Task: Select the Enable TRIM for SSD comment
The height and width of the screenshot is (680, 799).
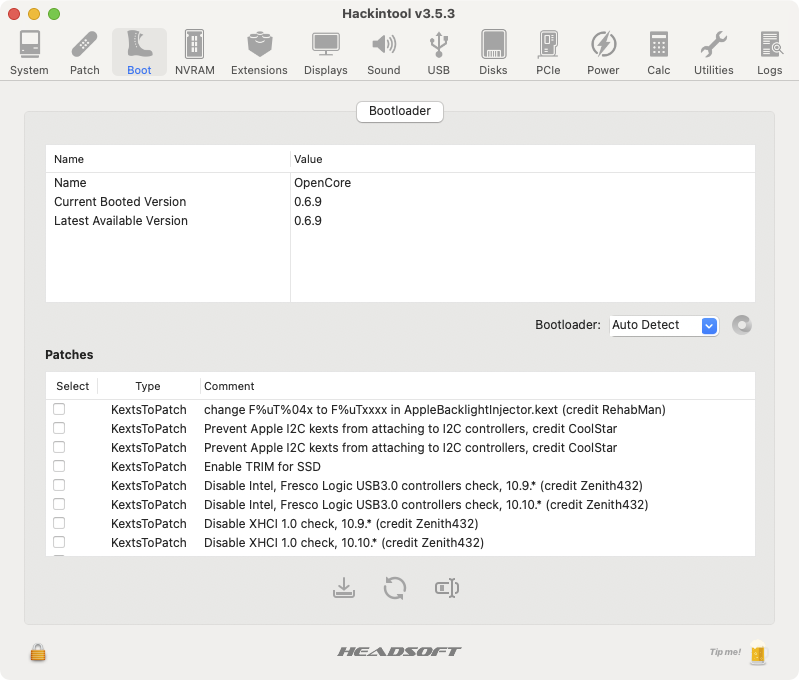Action: pos(262,466)
